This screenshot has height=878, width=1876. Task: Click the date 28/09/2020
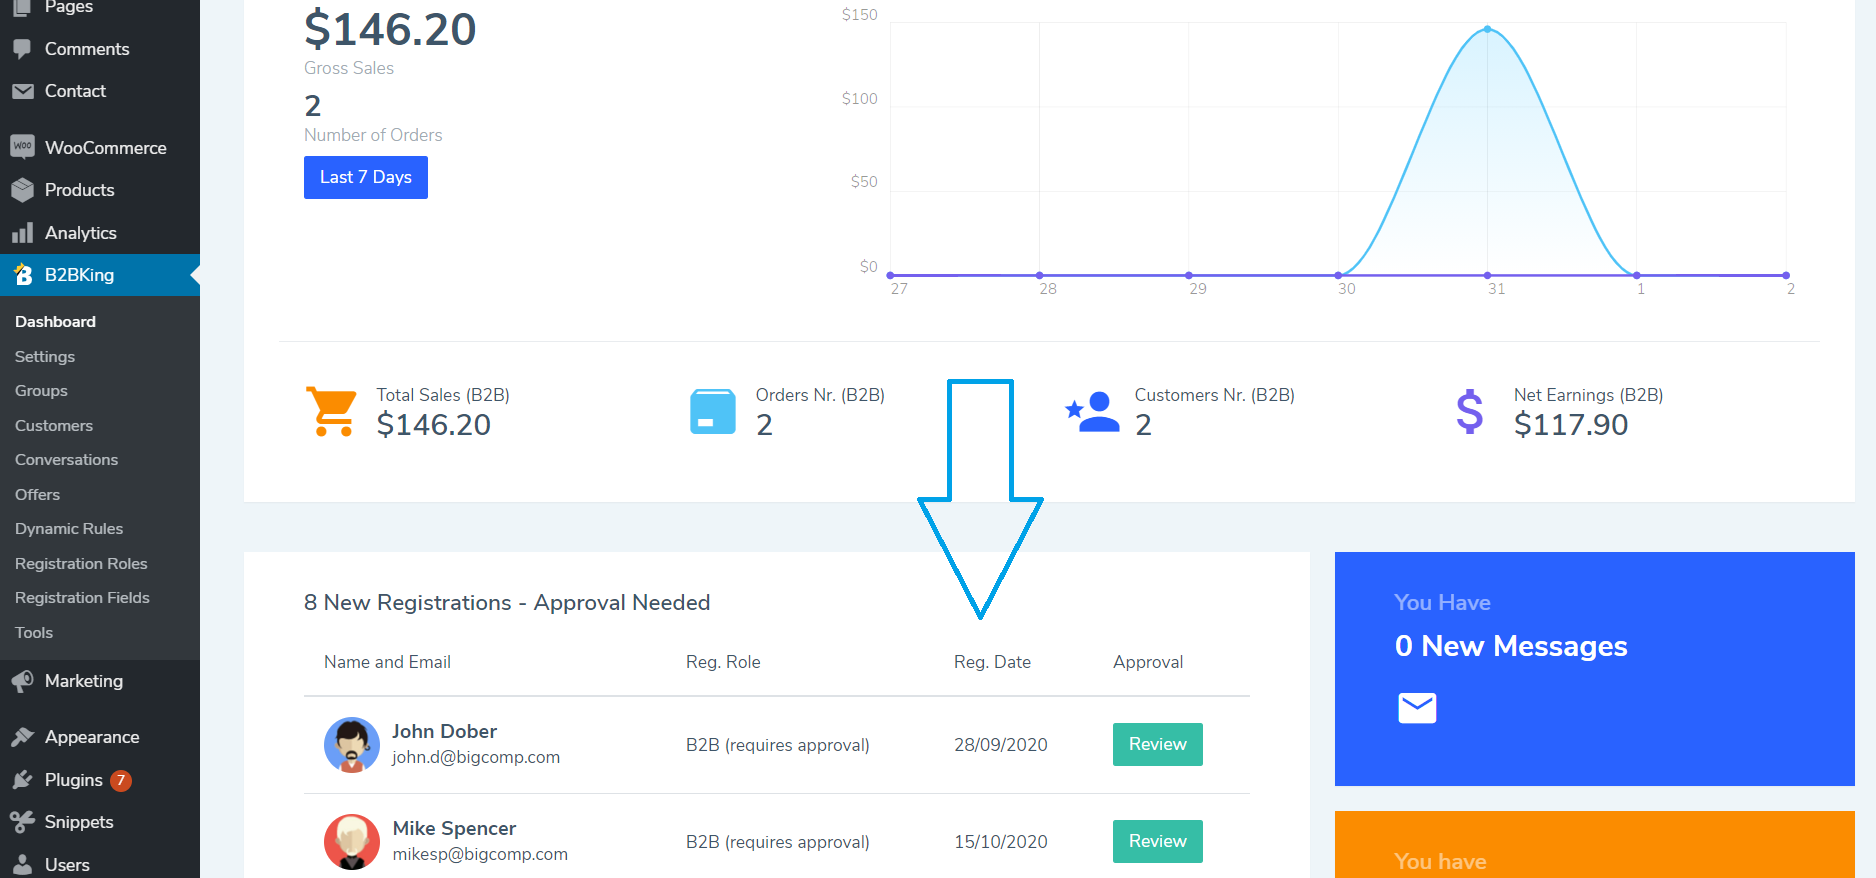tap(1001, 745)
